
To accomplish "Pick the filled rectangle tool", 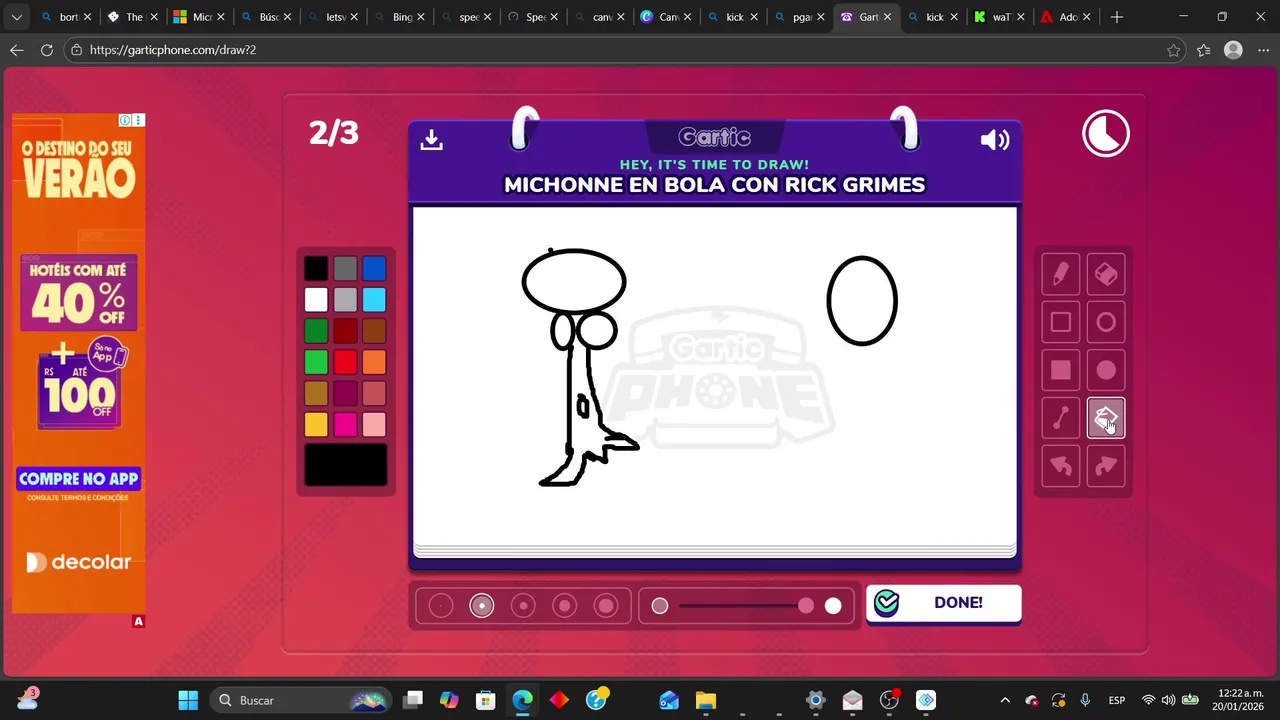I will 1060,370.
